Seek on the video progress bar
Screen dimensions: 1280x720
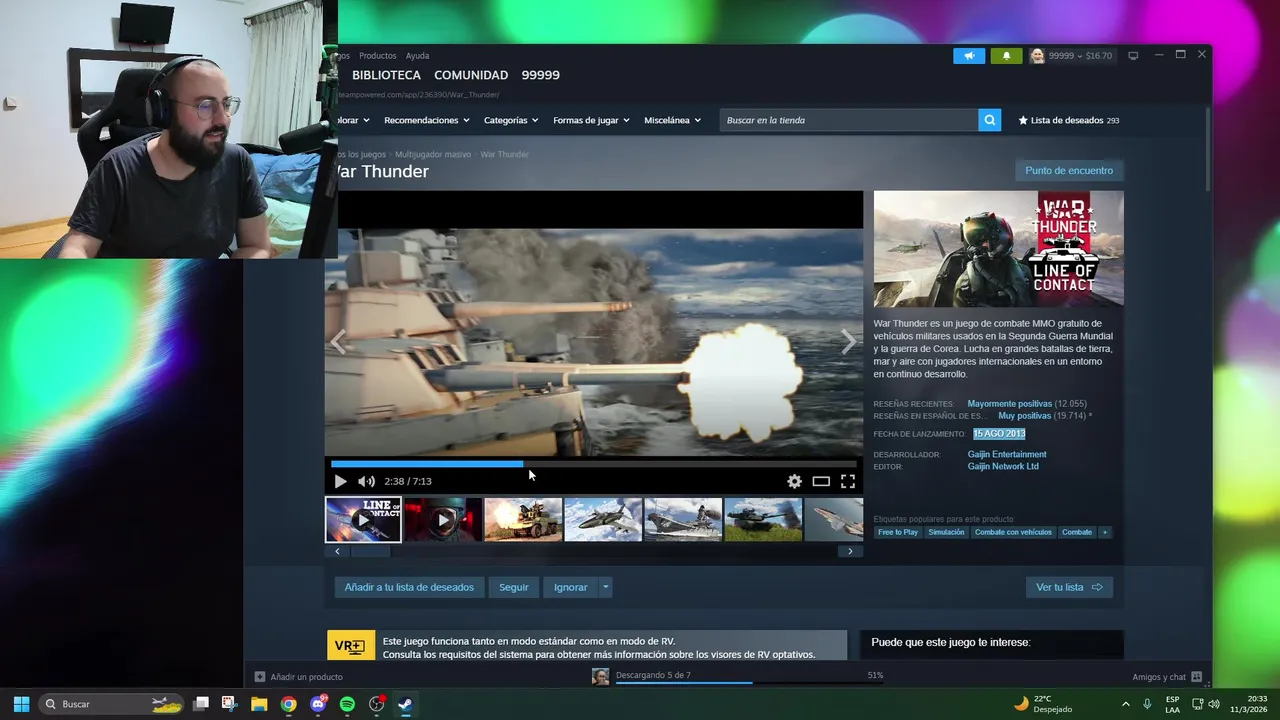click(594, 464)
